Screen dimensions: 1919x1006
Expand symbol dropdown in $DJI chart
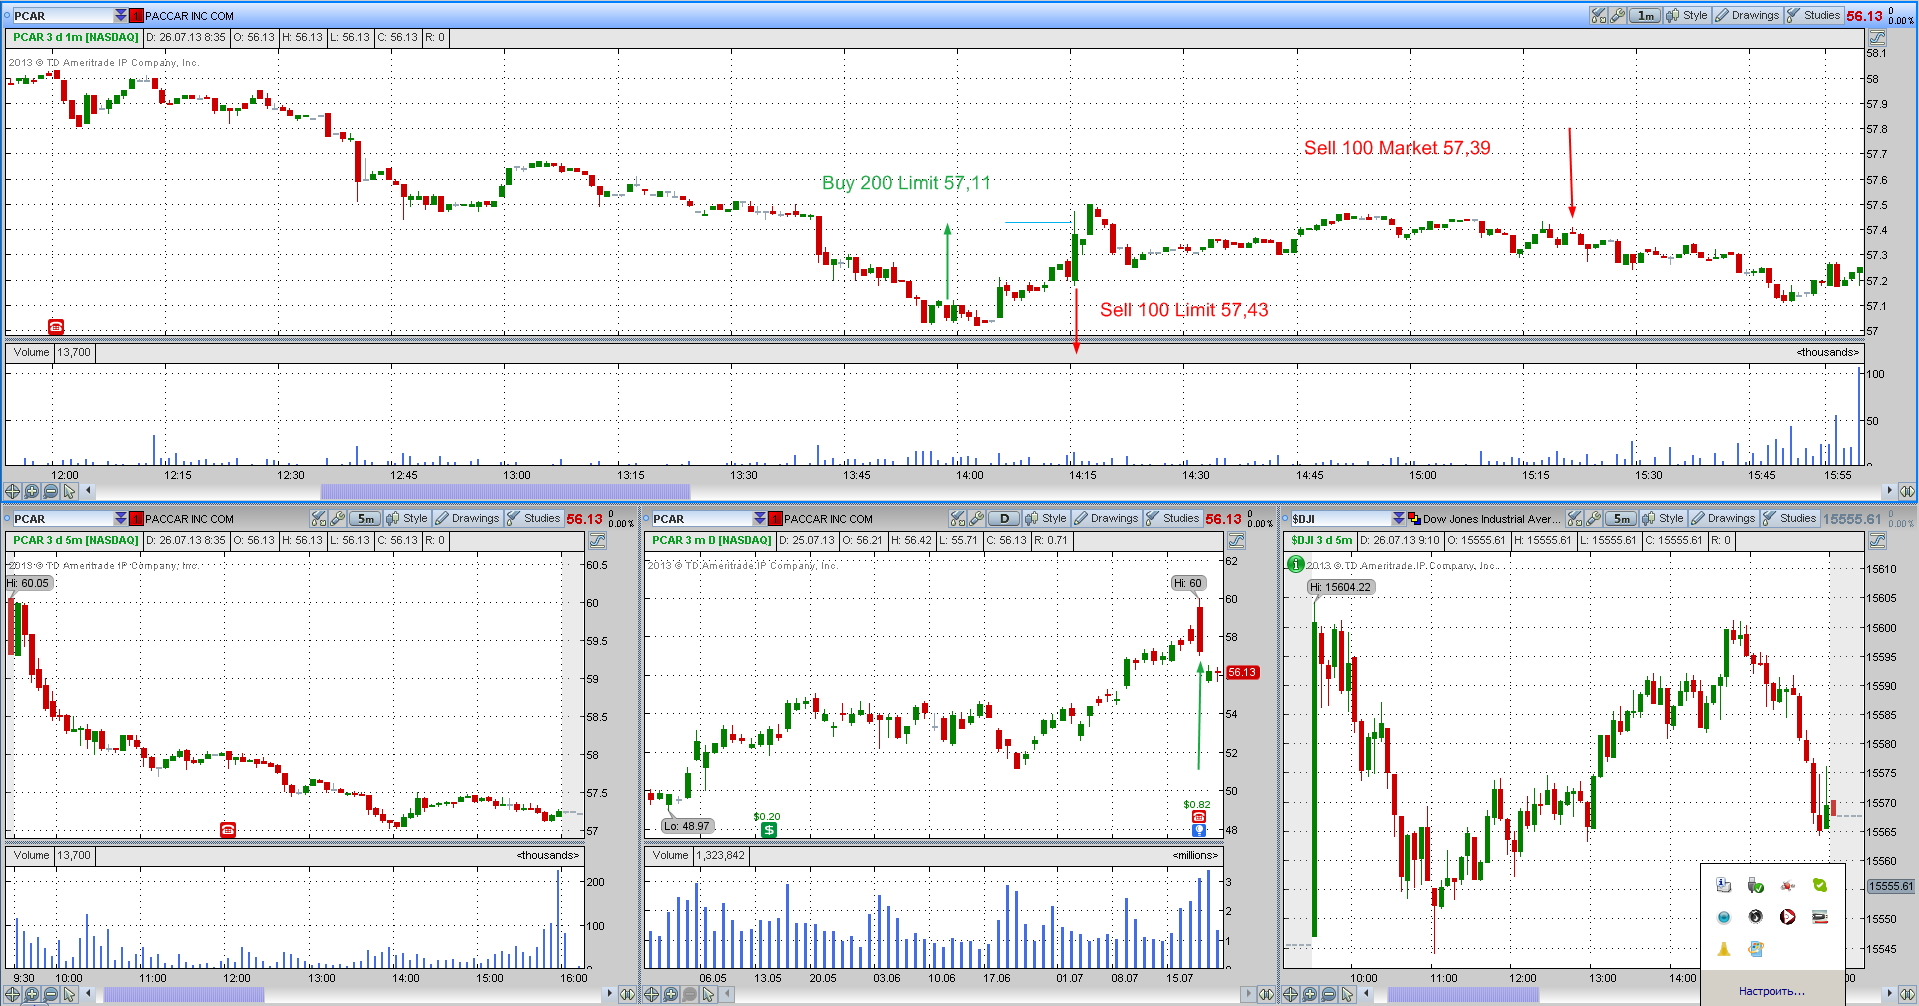tap(1398, 518)
